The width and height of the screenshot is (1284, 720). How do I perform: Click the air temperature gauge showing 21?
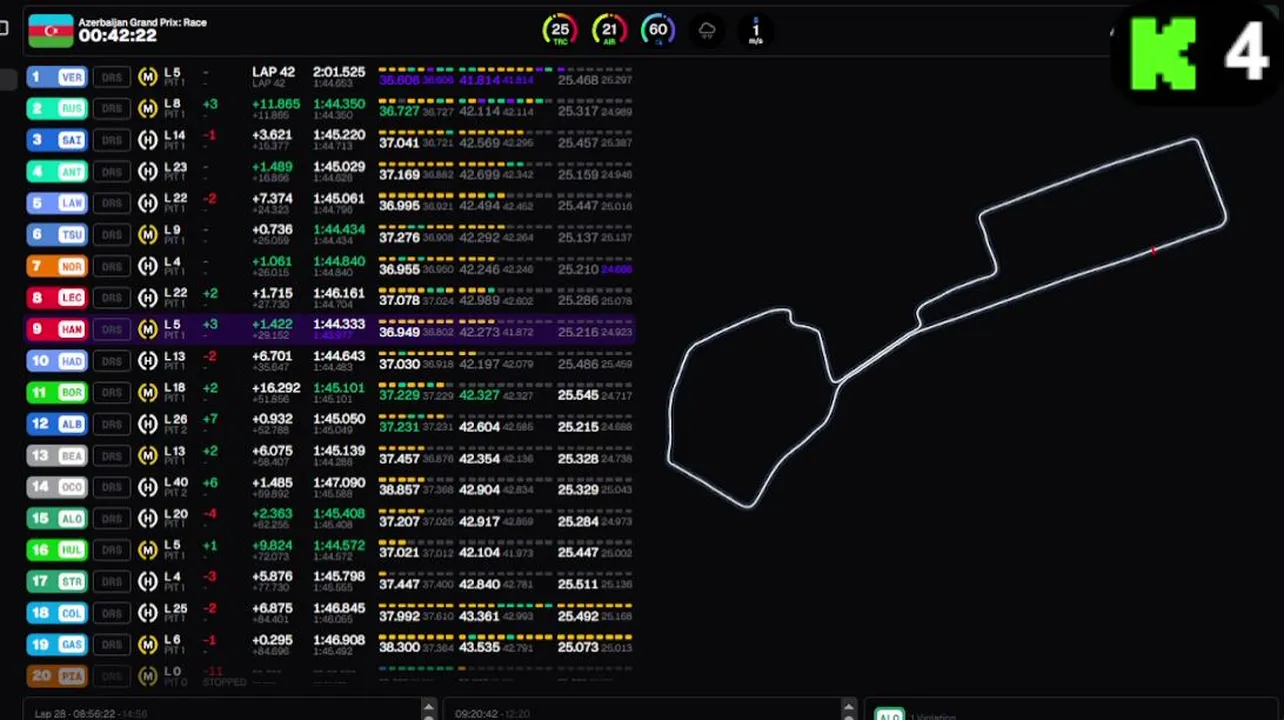pos(609,30)
